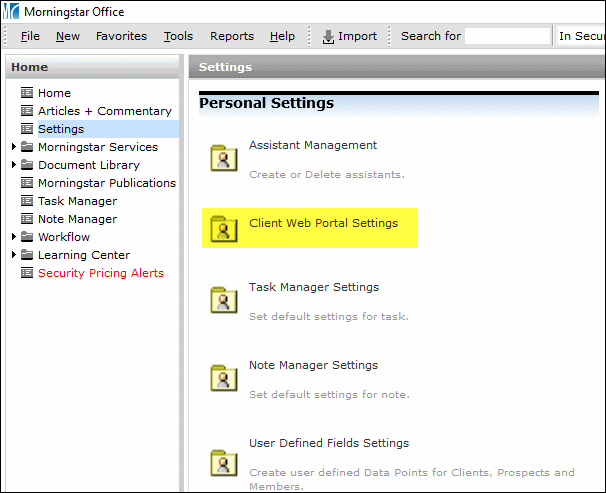Expand the Morningstar Services tree node

(14, 147)
